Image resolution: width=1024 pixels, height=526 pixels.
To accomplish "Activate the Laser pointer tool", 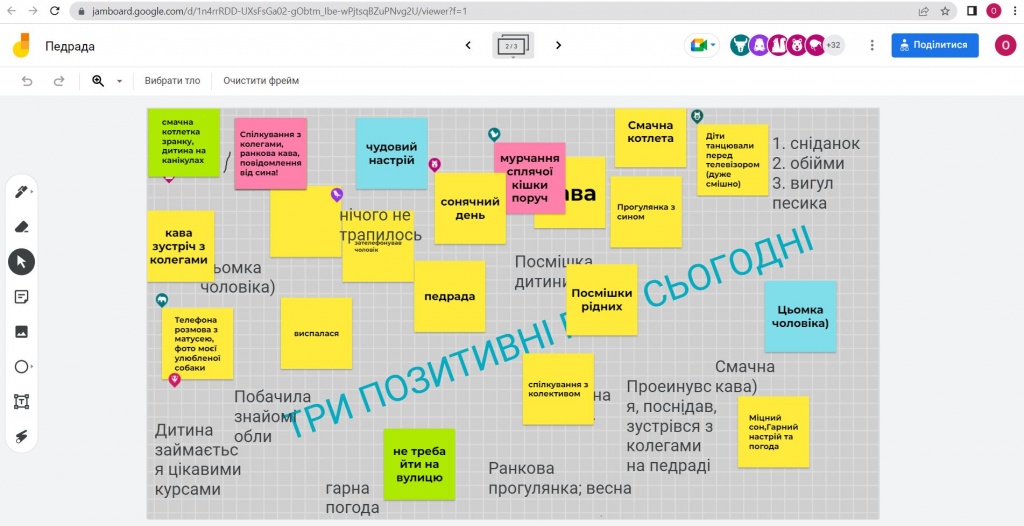I will tap(21, 437).
